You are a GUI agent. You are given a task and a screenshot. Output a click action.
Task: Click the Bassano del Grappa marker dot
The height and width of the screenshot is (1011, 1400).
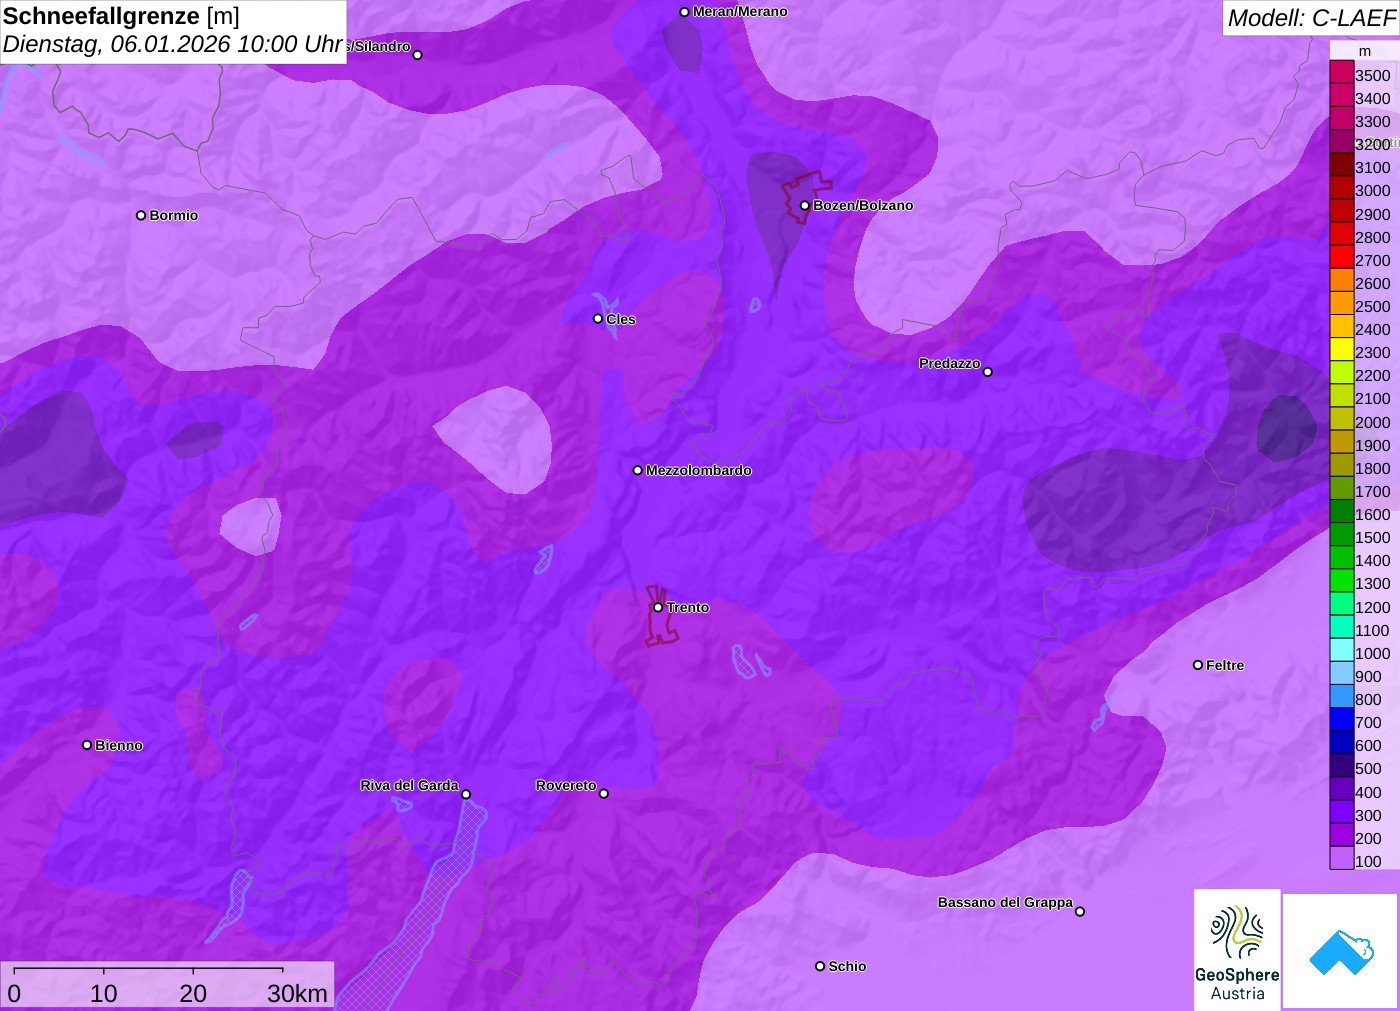[1080, 911]
